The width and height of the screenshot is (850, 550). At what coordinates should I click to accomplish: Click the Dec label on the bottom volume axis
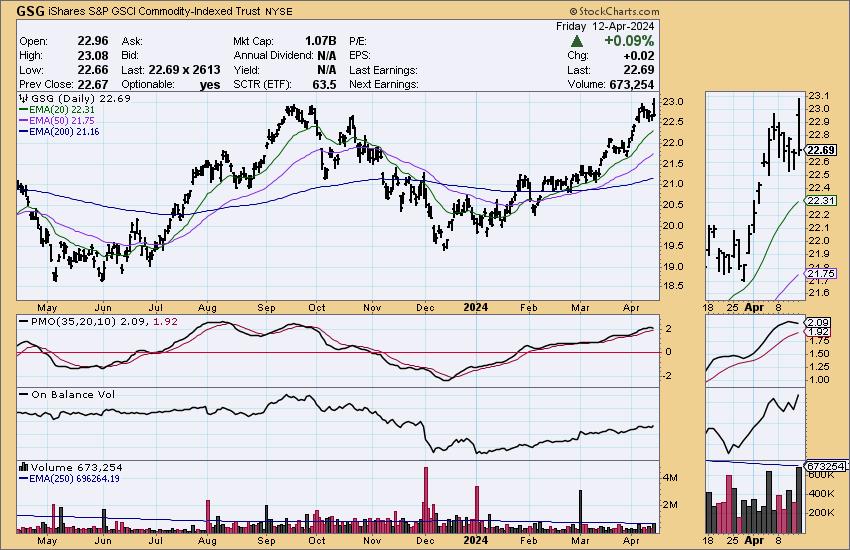click(425, 540)
